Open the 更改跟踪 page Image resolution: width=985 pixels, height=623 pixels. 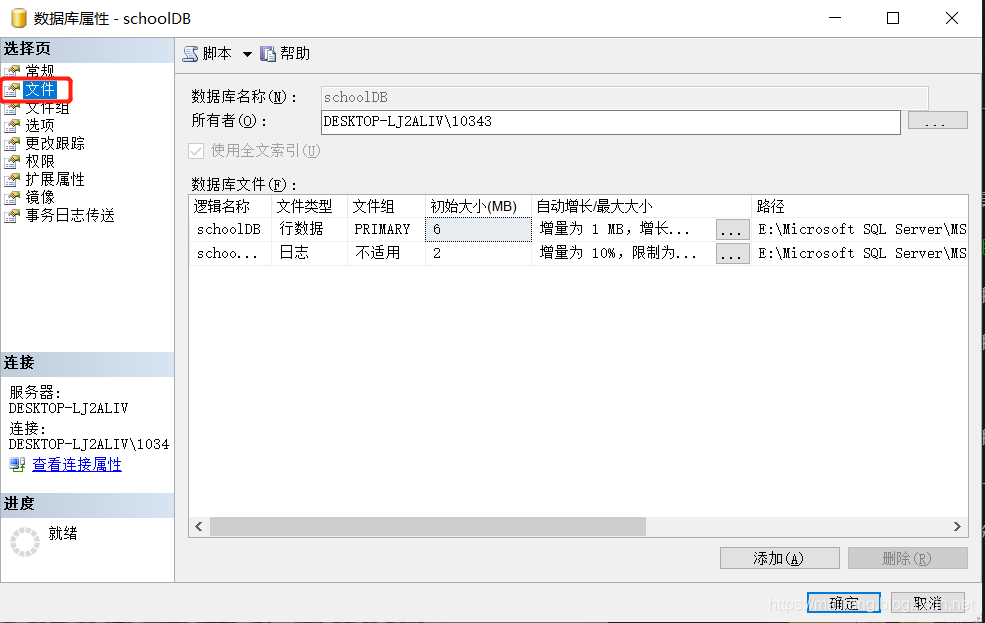coord(55,144)
